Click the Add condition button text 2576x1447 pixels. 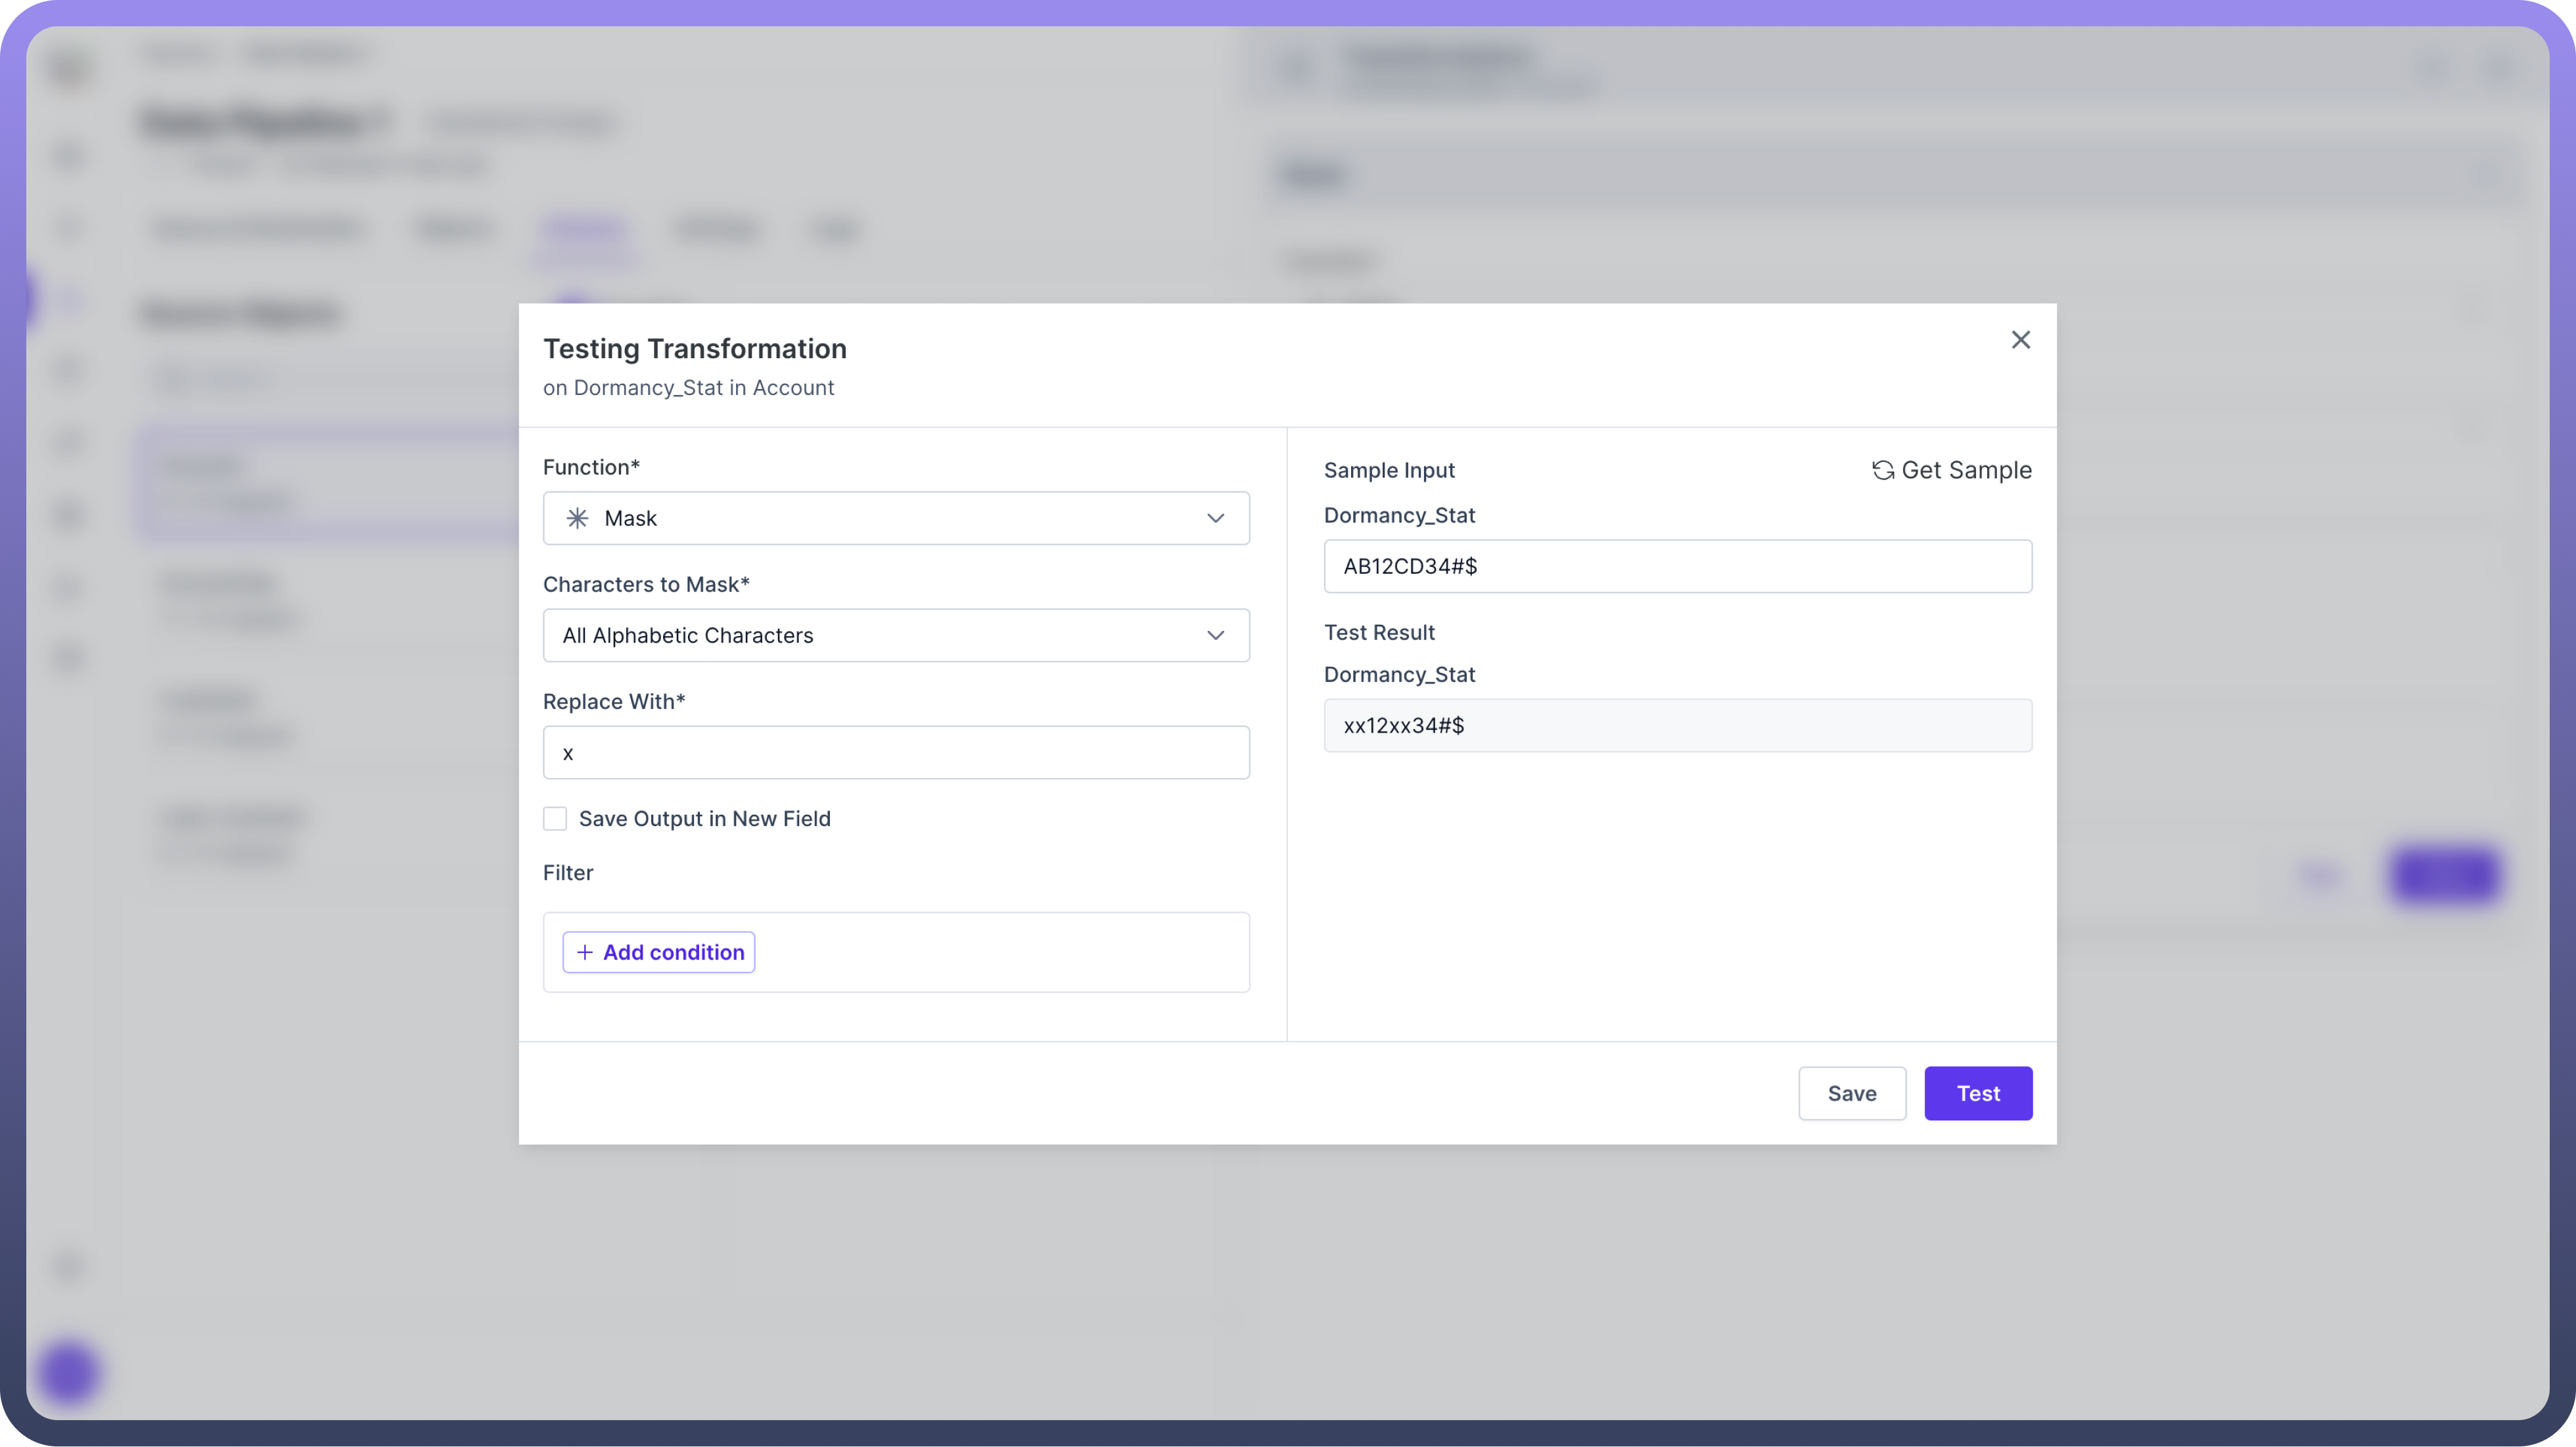click(x=673, y=952)
